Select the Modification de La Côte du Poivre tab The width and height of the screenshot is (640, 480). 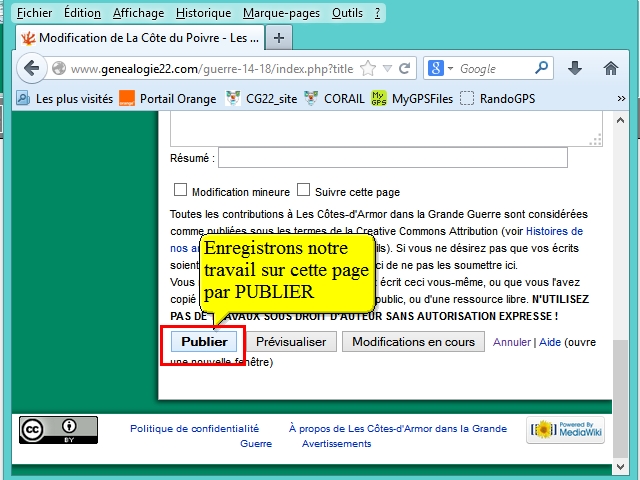point(140,38)
